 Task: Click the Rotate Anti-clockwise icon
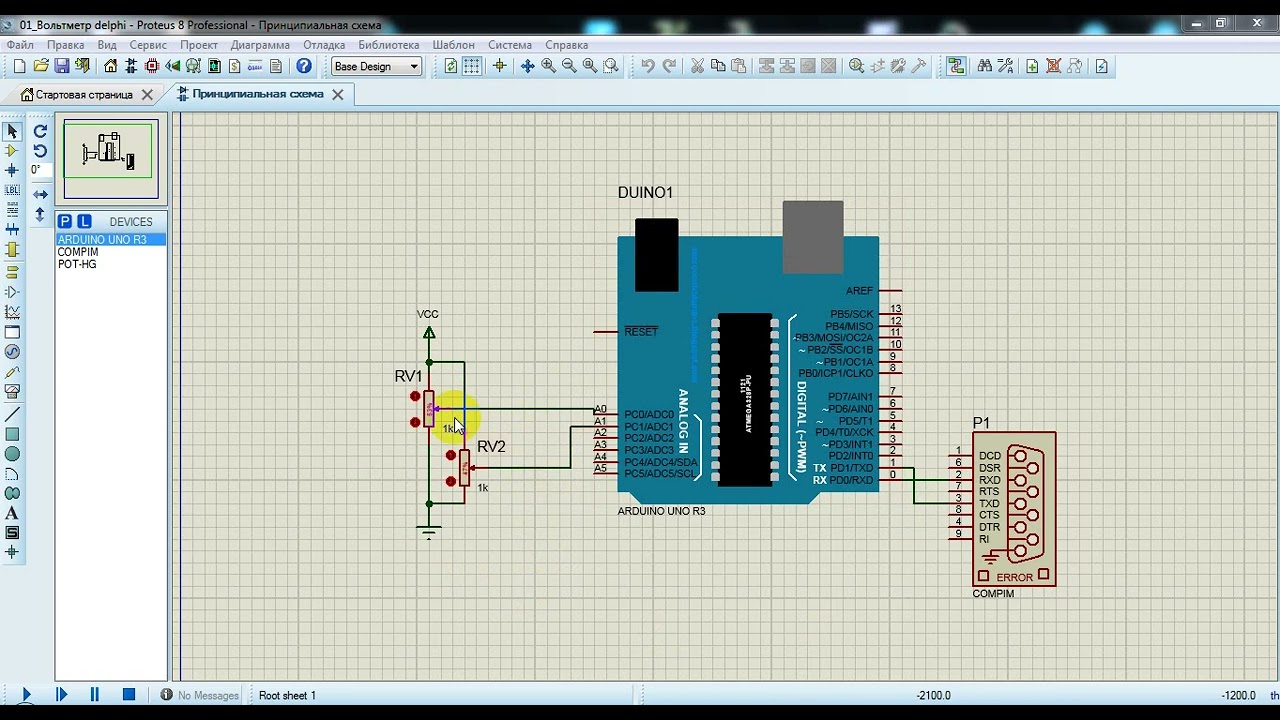tap(40, 151)
